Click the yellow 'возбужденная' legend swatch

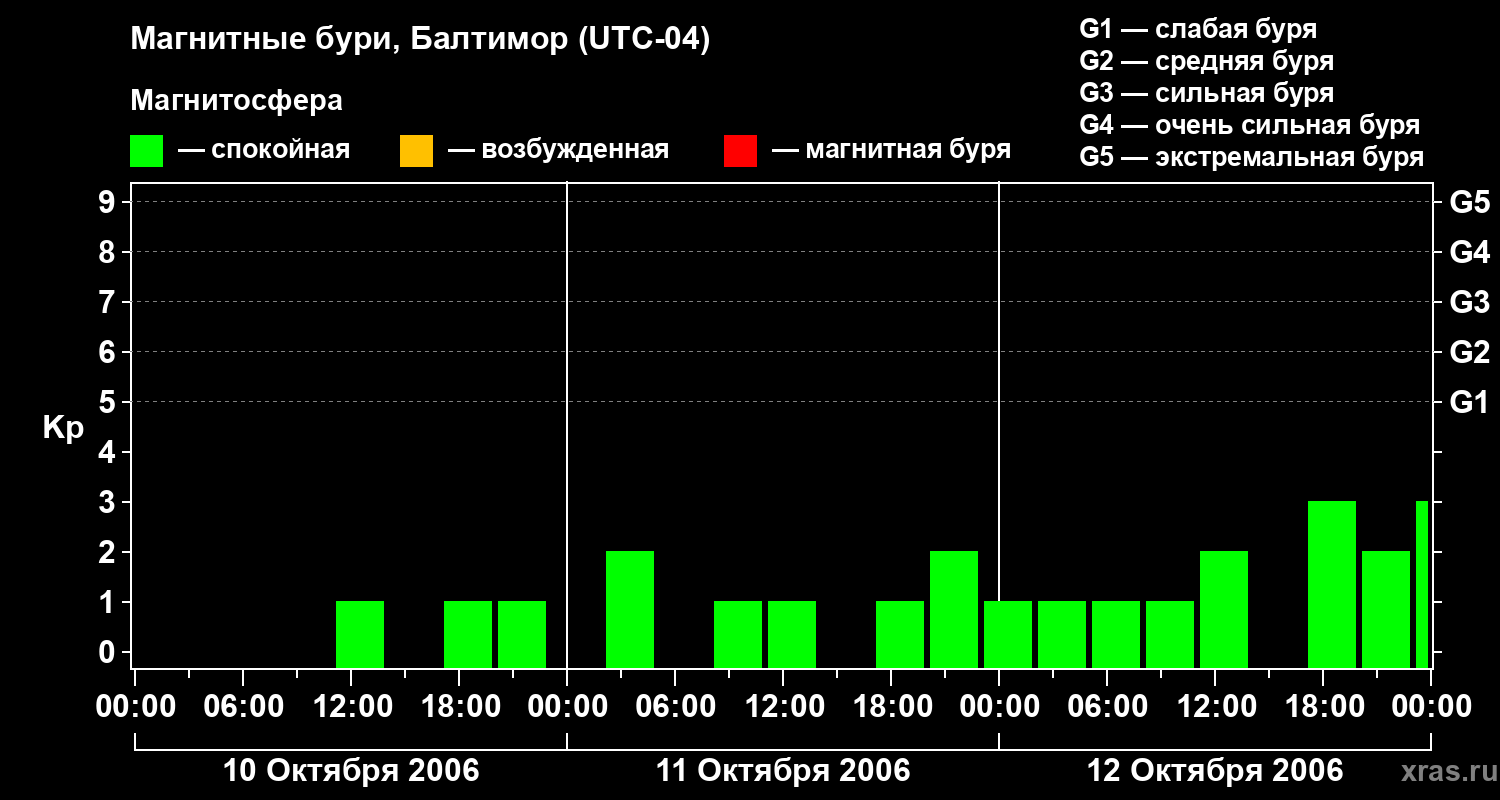pyautogui.click(x=416, y=151)
